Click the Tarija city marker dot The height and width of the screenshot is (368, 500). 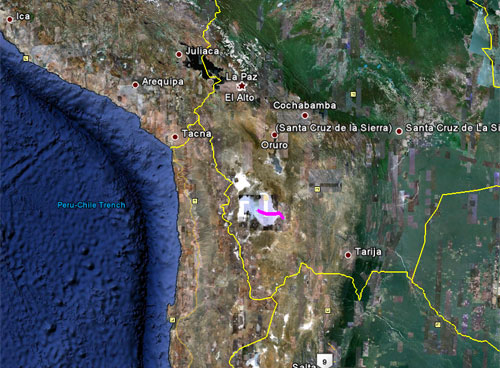pyautogui.click(x=348, y=255)
